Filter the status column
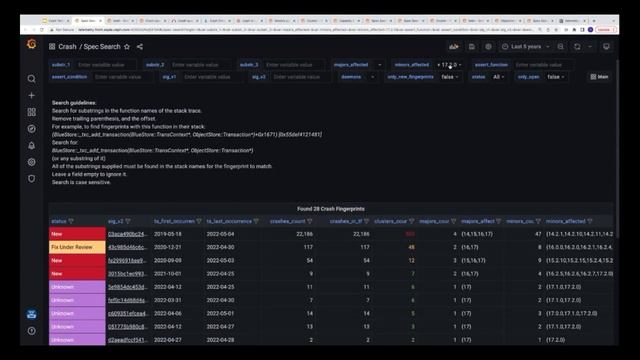 tap(71, 221)
